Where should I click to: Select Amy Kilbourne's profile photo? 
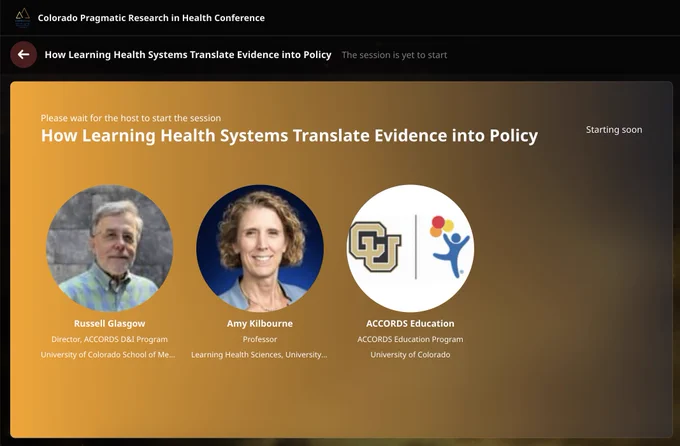pyautogui.click(x=260, y=248)
